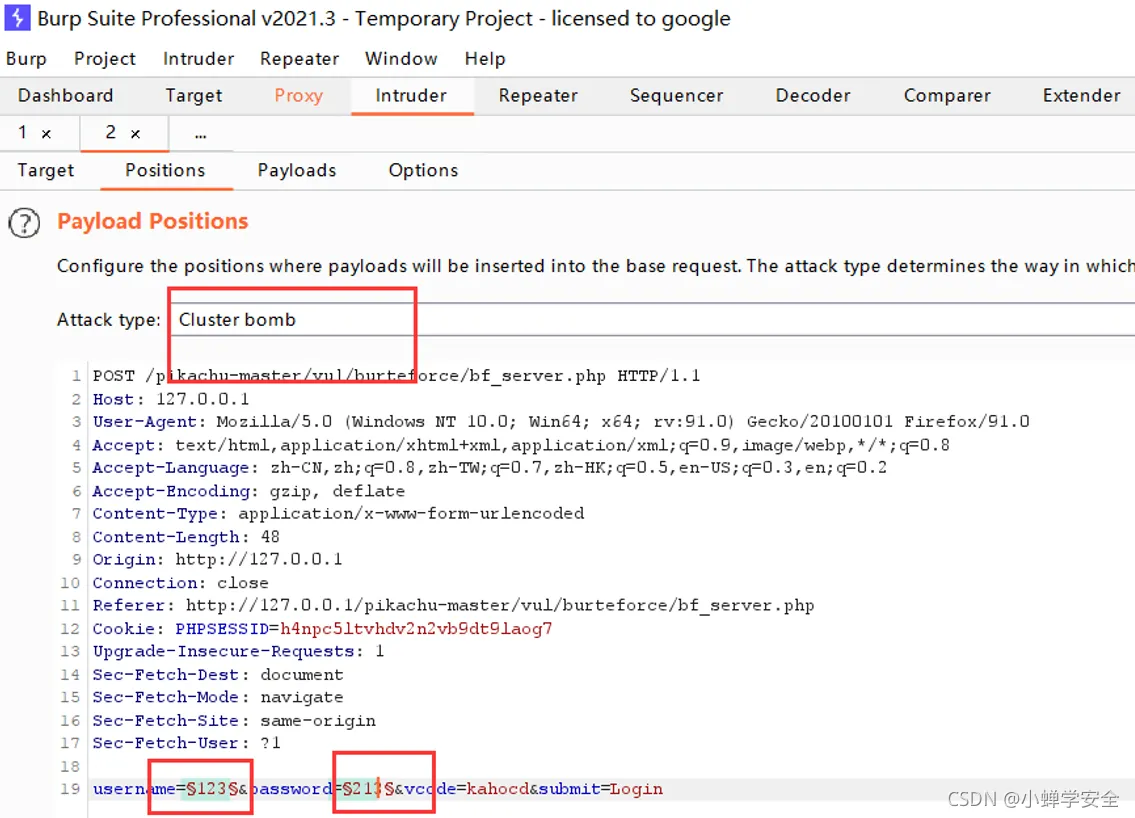Select the Intruder tool tab
The height and width of the screenshot is (818, 1135).
[411, 96]
